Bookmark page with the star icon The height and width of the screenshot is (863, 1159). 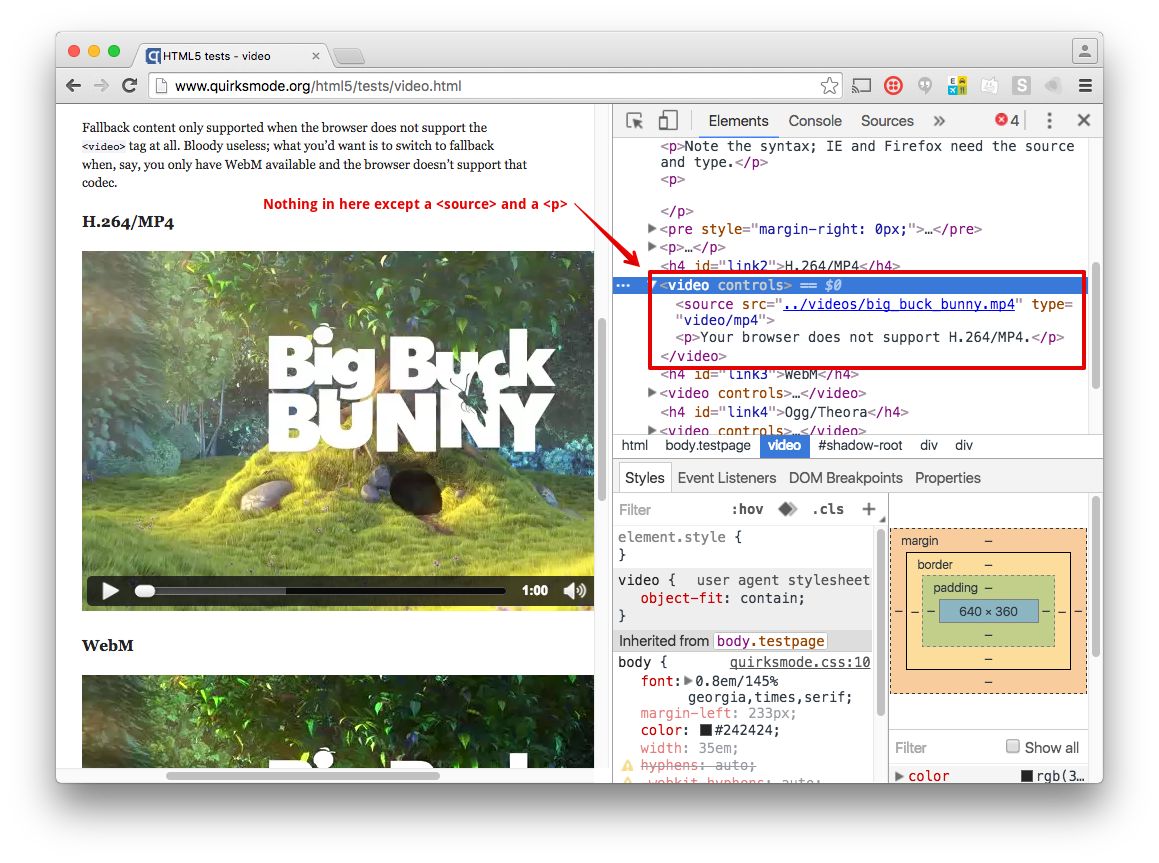coord(829,86)
